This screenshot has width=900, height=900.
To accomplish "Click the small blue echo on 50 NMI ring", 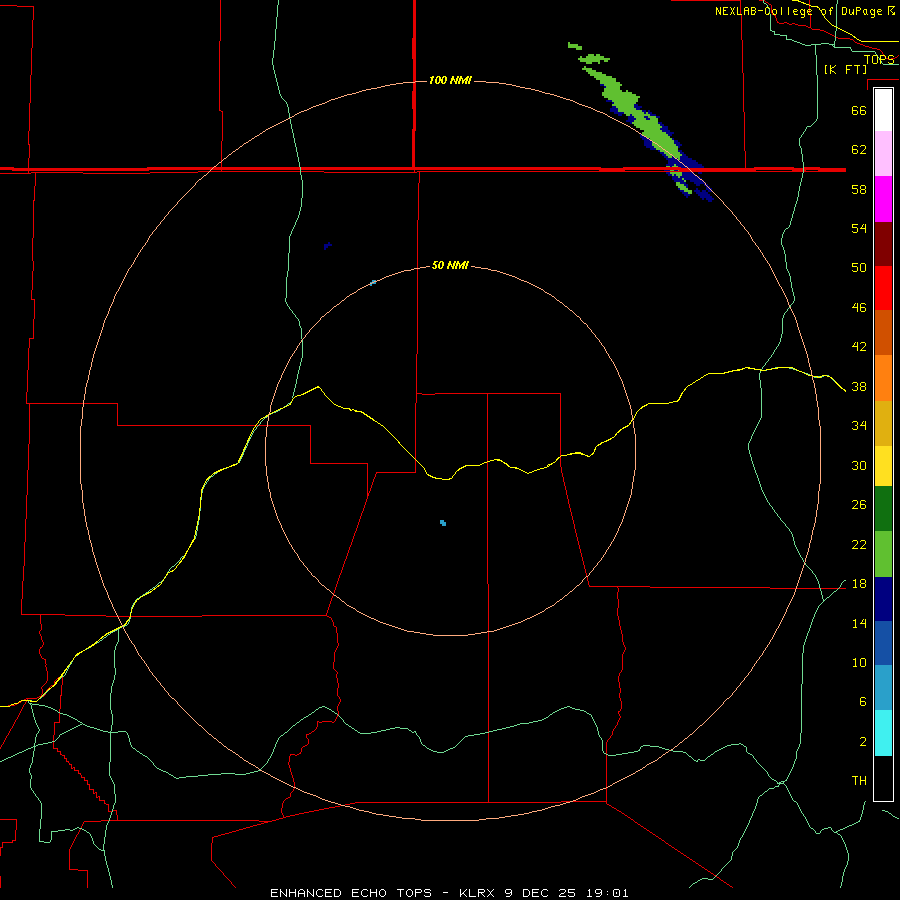I will tap(373, 282).
